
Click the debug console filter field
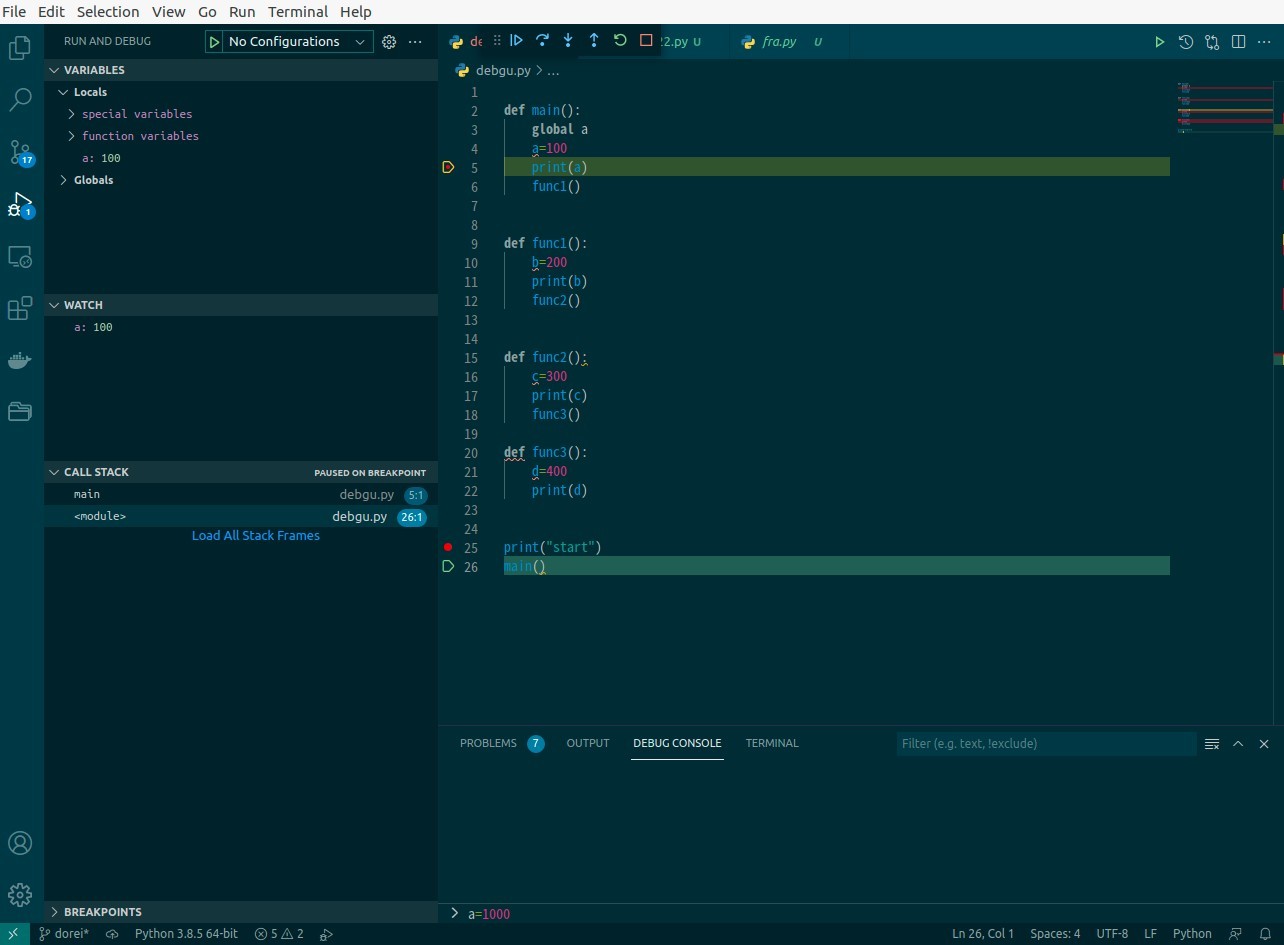coord(1046,744)
